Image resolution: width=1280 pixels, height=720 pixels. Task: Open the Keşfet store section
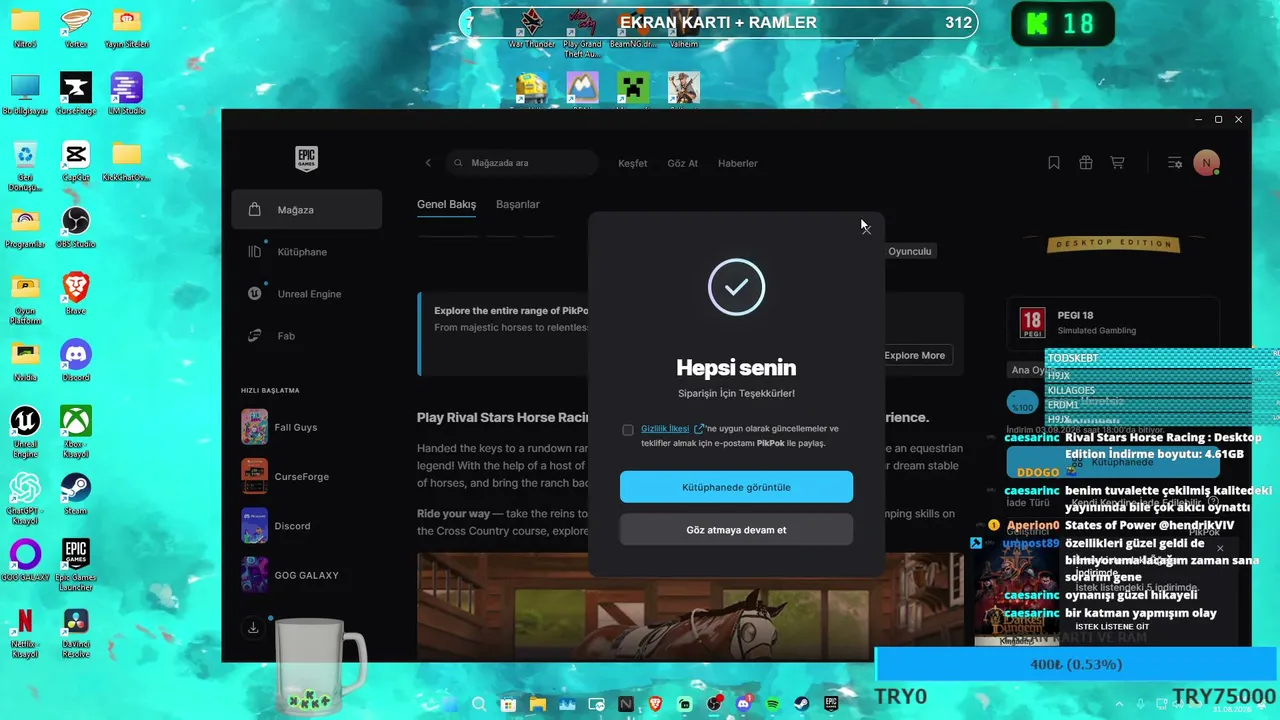(x=633, y=163)
